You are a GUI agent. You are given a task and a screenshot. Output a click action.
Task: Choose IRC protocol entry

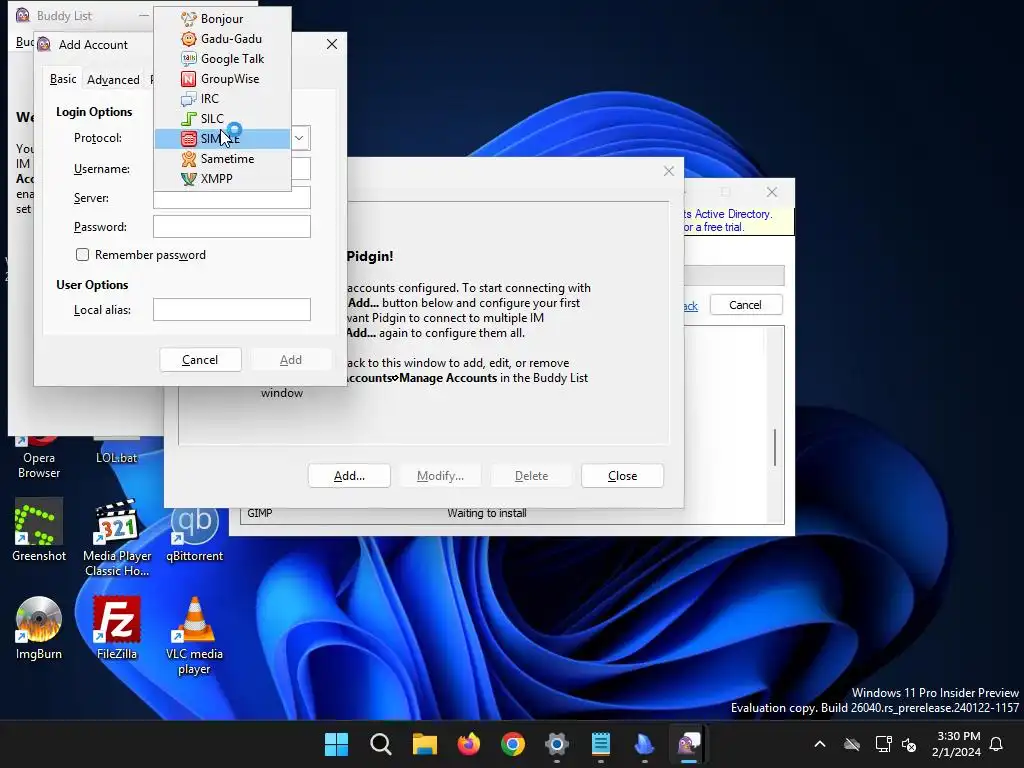[222, 99]
